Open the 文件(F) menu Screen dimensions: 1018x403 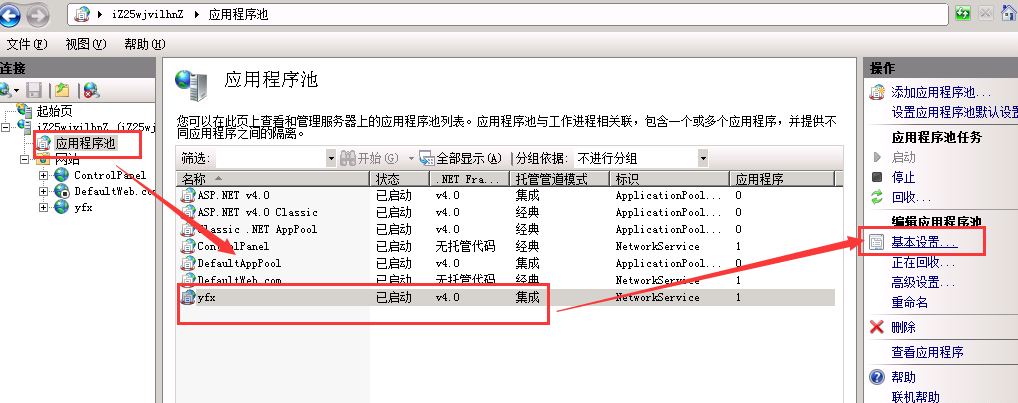[27, 44]
